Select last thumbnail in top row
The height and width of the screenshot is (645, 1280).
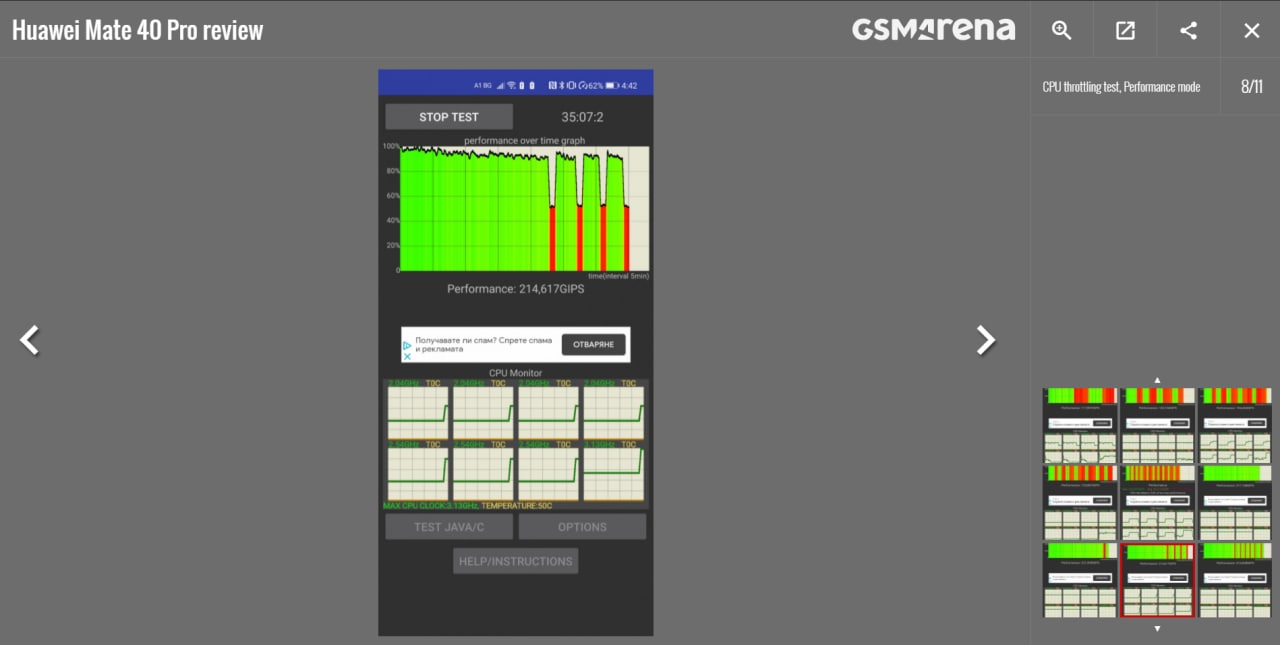[x=1235, y=425]
